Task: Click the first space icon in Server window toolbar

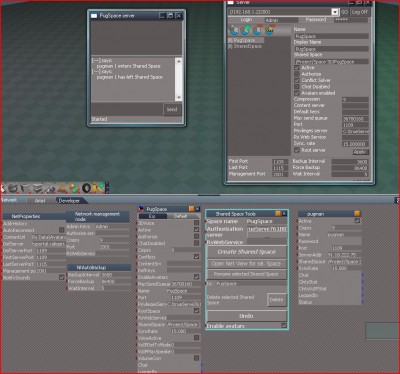Action: (234, 30)
